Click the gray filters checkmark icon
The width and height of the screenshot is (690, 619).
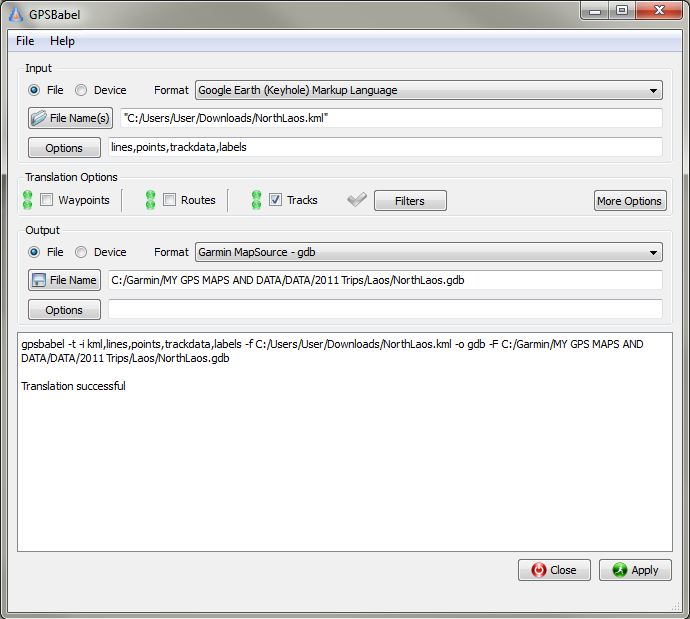(356, 200)
